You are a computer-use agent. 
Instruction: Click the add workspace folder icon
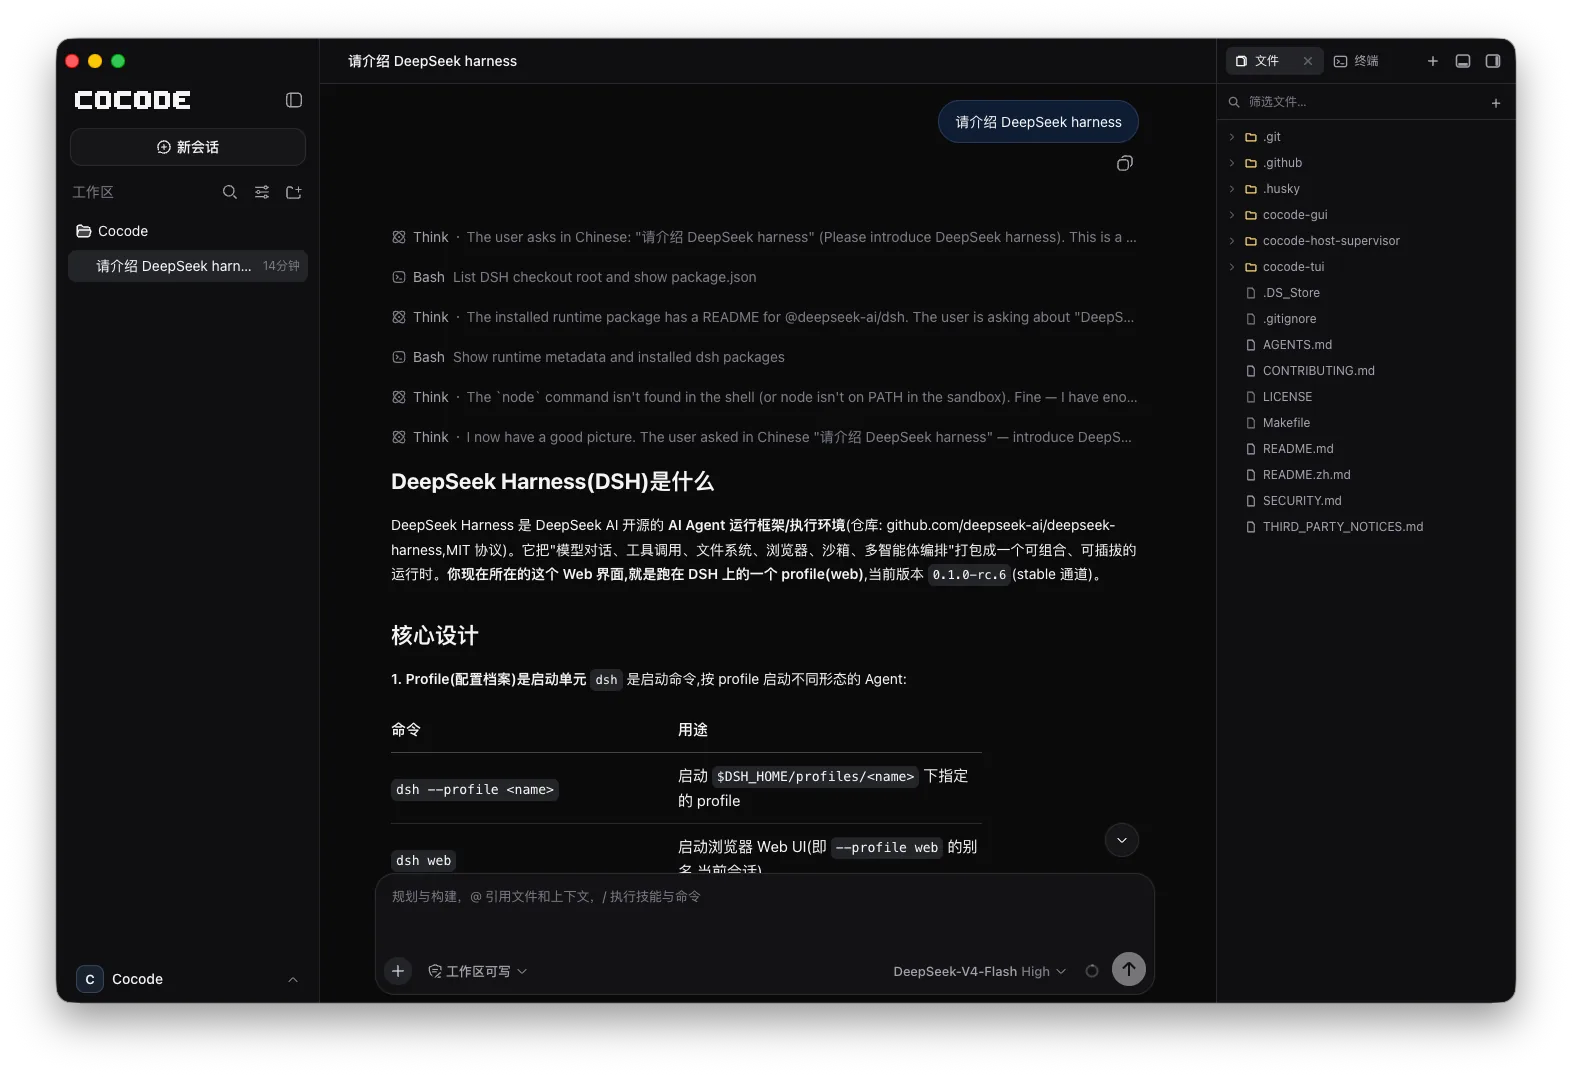[294, 192]
